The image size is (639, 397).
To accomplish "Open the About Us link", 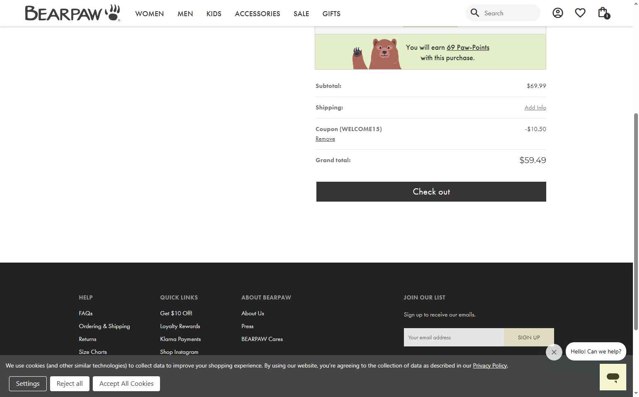I will 253,313.
